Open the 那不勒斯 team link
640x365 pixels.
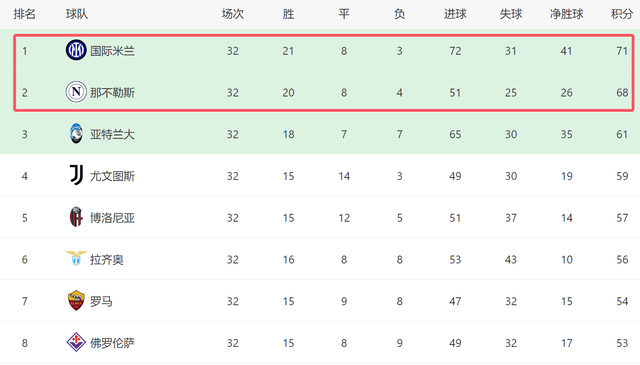point(112,93)
